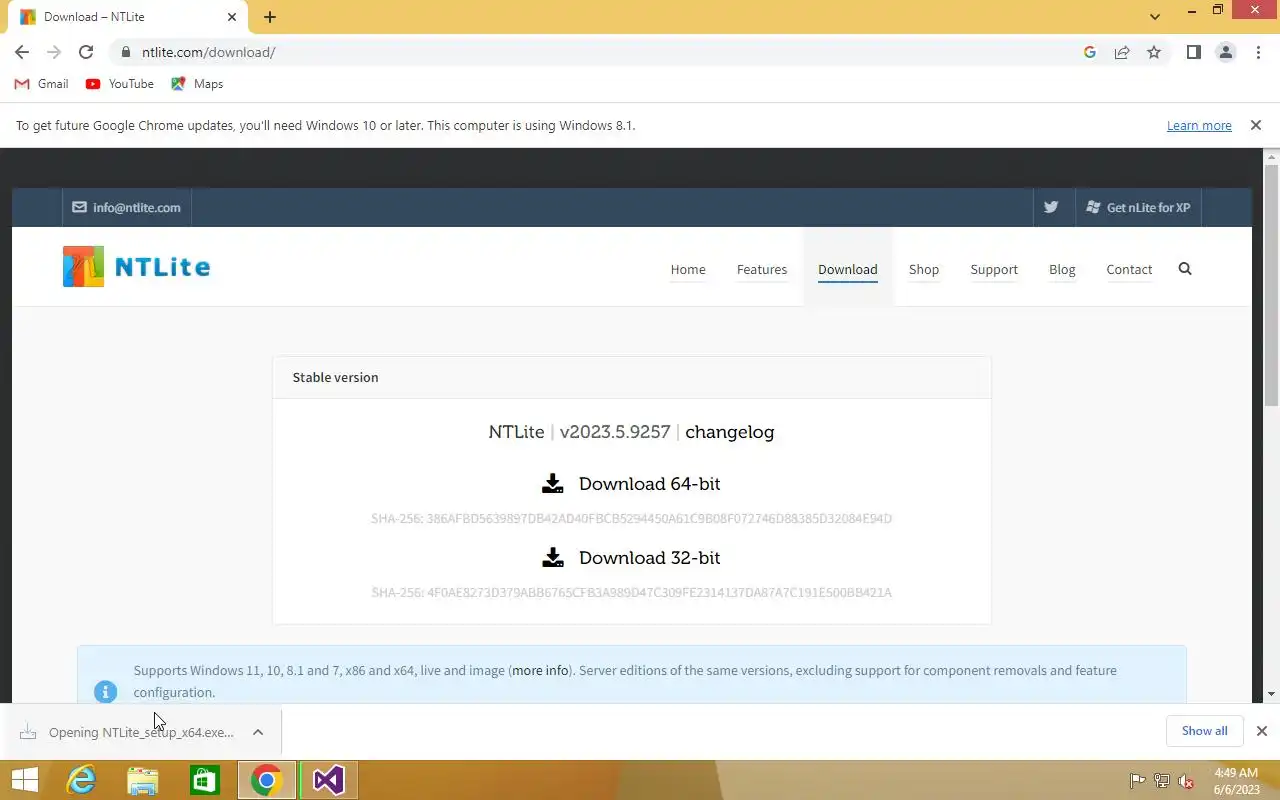Click the NTLite logo
1280x800 pixels.
click(x=137, y=267)
